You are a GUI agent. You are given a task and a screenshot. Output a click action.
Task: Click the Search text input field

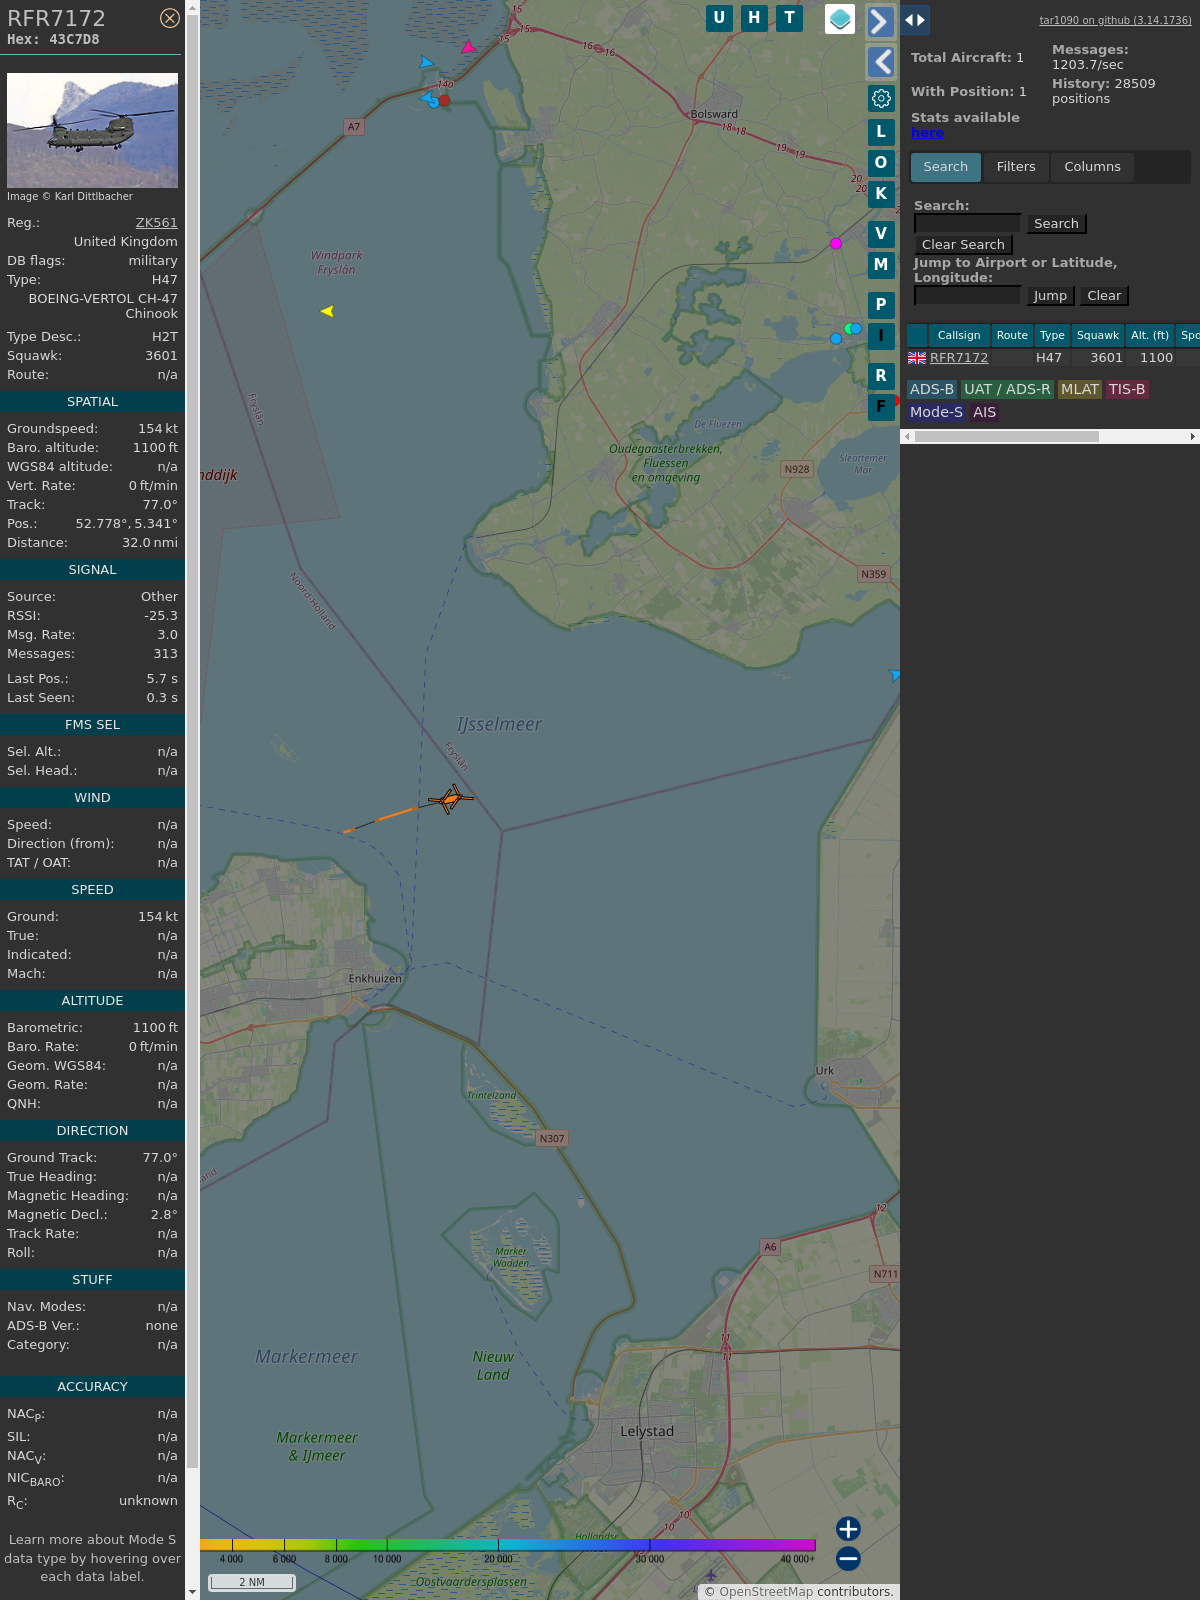[x=967, y=224]
